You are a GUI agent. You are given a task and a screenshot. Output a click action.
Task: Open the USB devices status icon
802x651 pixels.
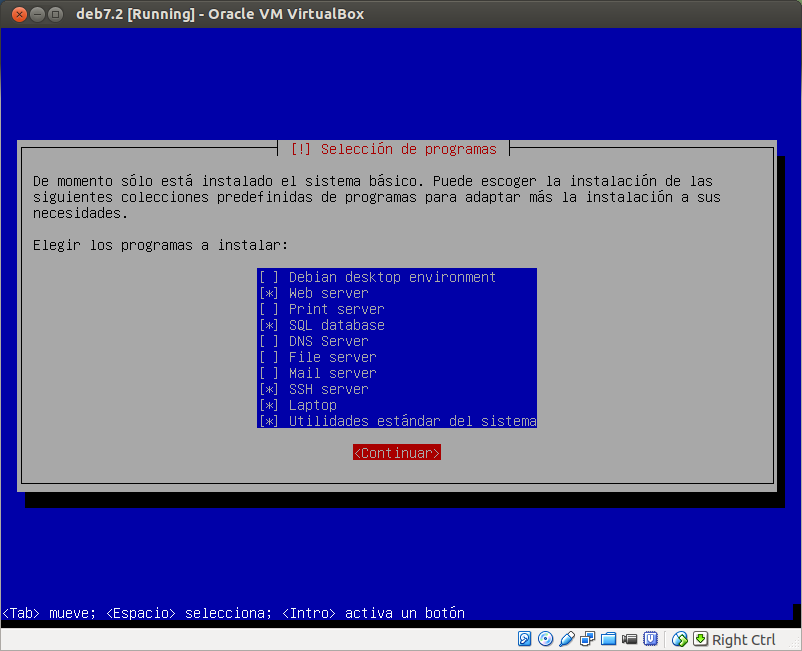click(651, 638)
